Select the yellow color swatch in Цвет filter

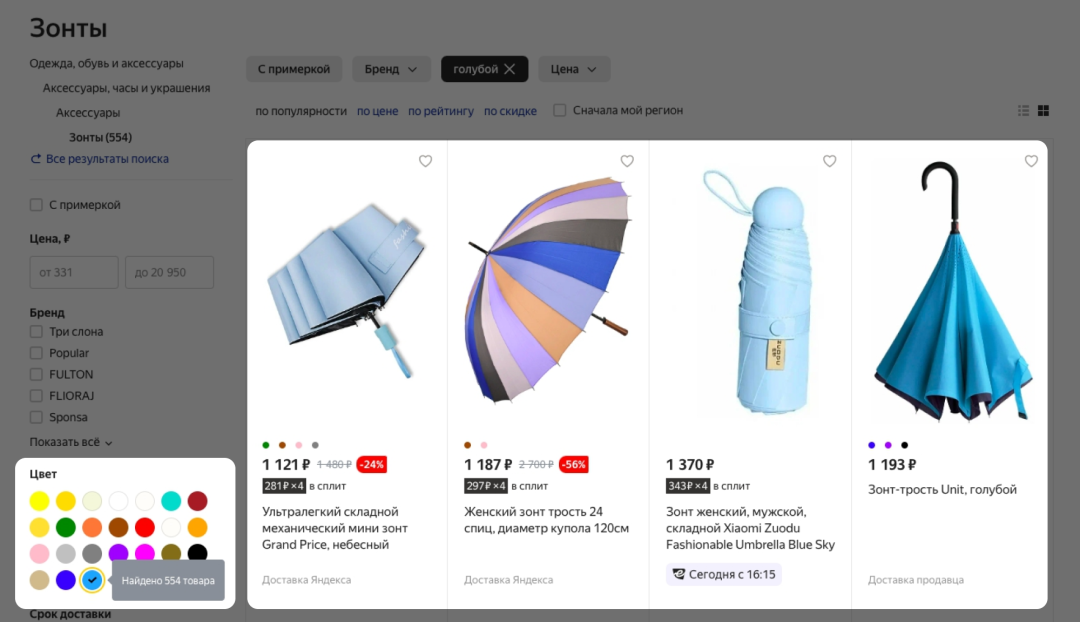[38, 500]
